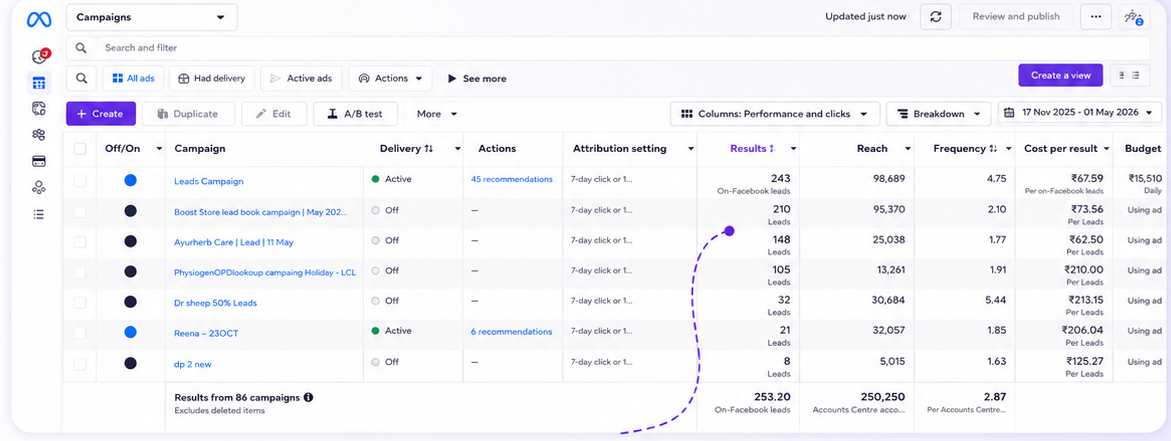1171x441 pixels.
Task: Open the Campaigns selector dropdown
Action: [152, 17]
